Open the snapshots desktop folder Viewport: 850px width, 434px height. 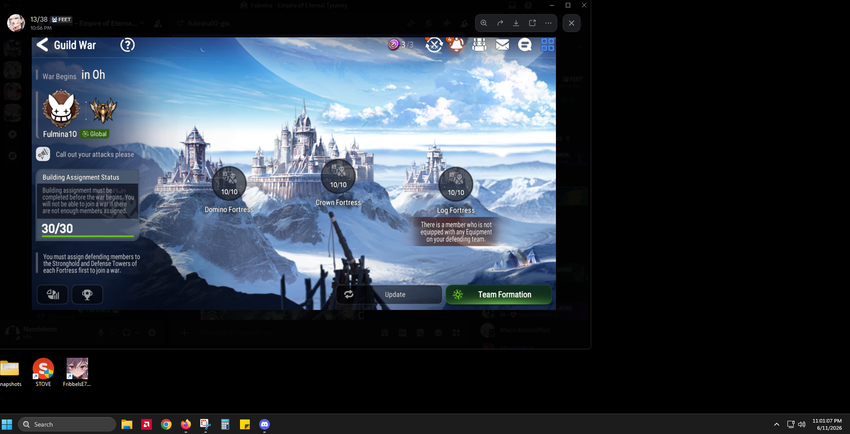10,372
